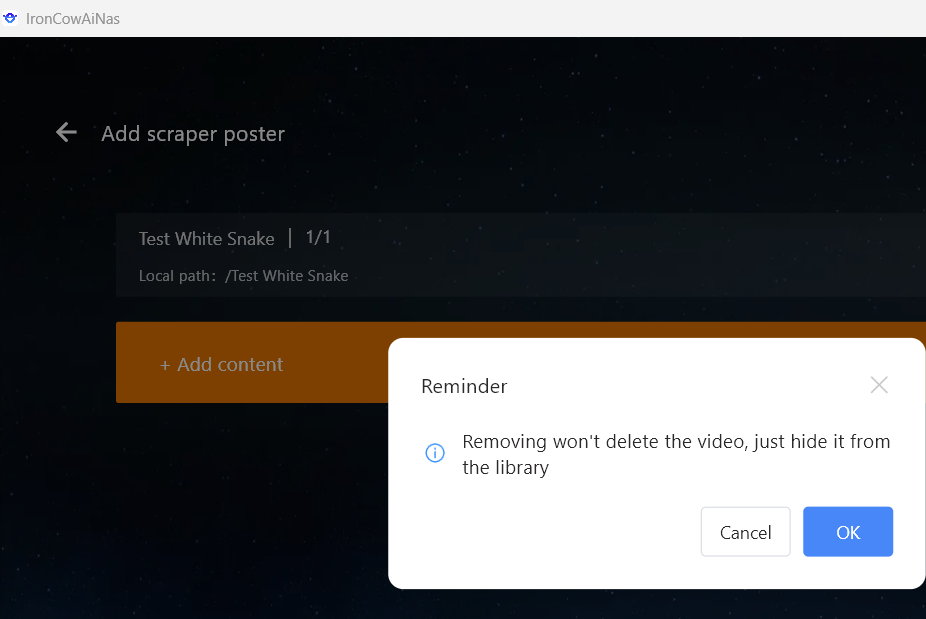This screenshot has height=619, width=926.
Task: Select the Test White Snake folder name
Action: (x=206, y=238)
